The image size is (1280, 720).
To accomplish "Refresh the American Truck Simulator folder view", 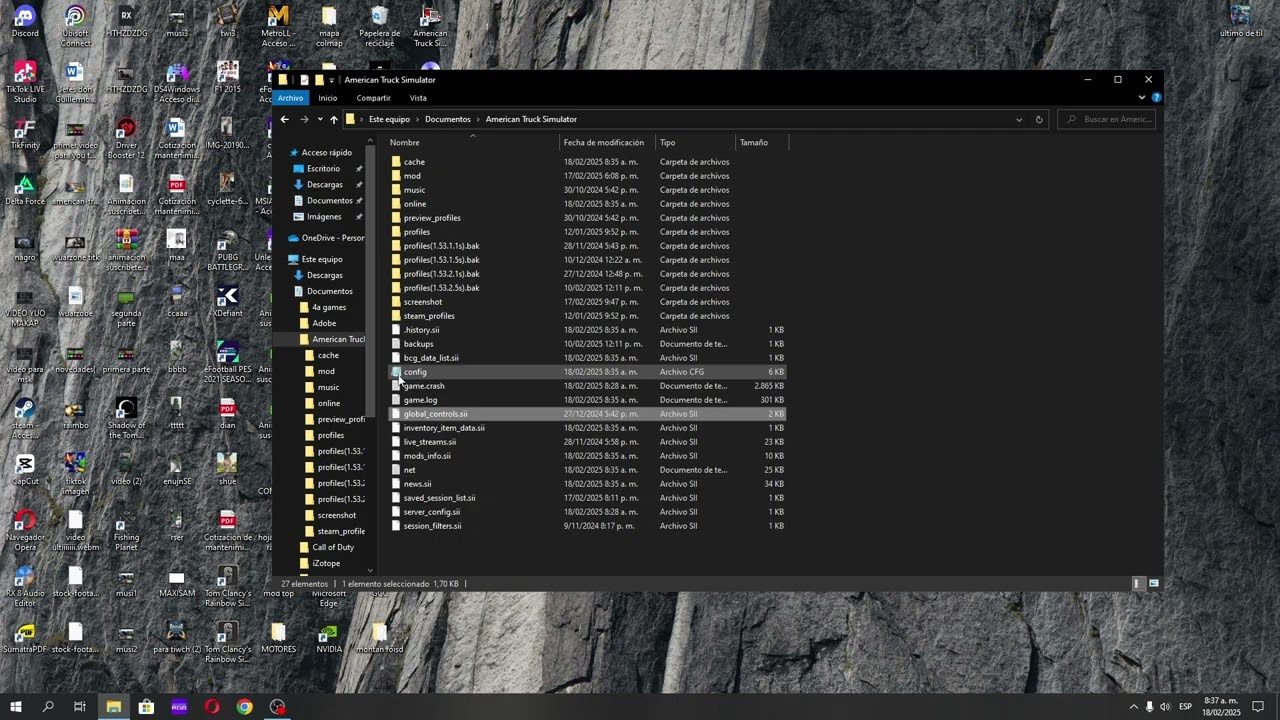I will click(x=1038, y=119).
